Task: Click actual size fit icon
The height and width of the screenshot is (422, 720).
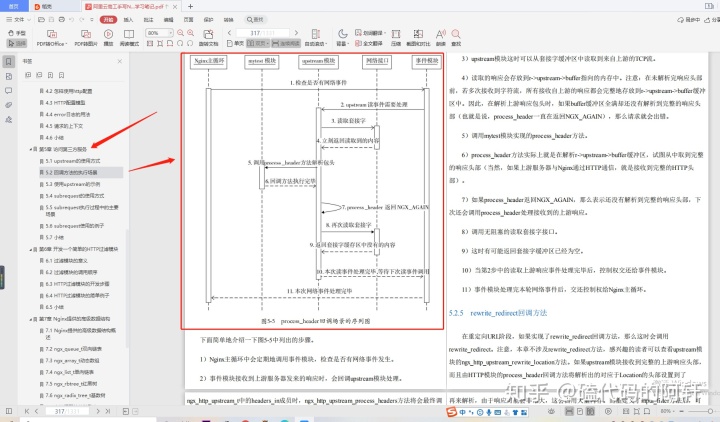Action: [150, 43]
